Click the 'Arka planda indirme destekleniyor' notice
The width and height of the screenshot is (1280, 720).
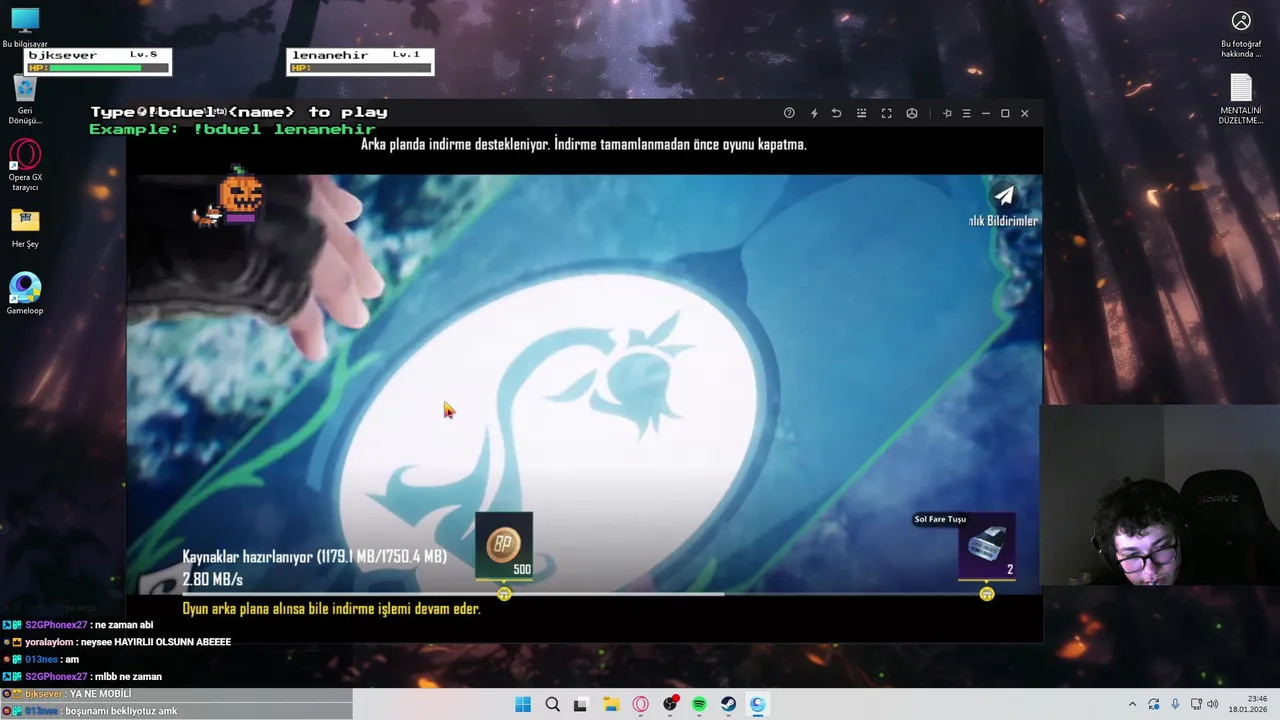(583, 144)
